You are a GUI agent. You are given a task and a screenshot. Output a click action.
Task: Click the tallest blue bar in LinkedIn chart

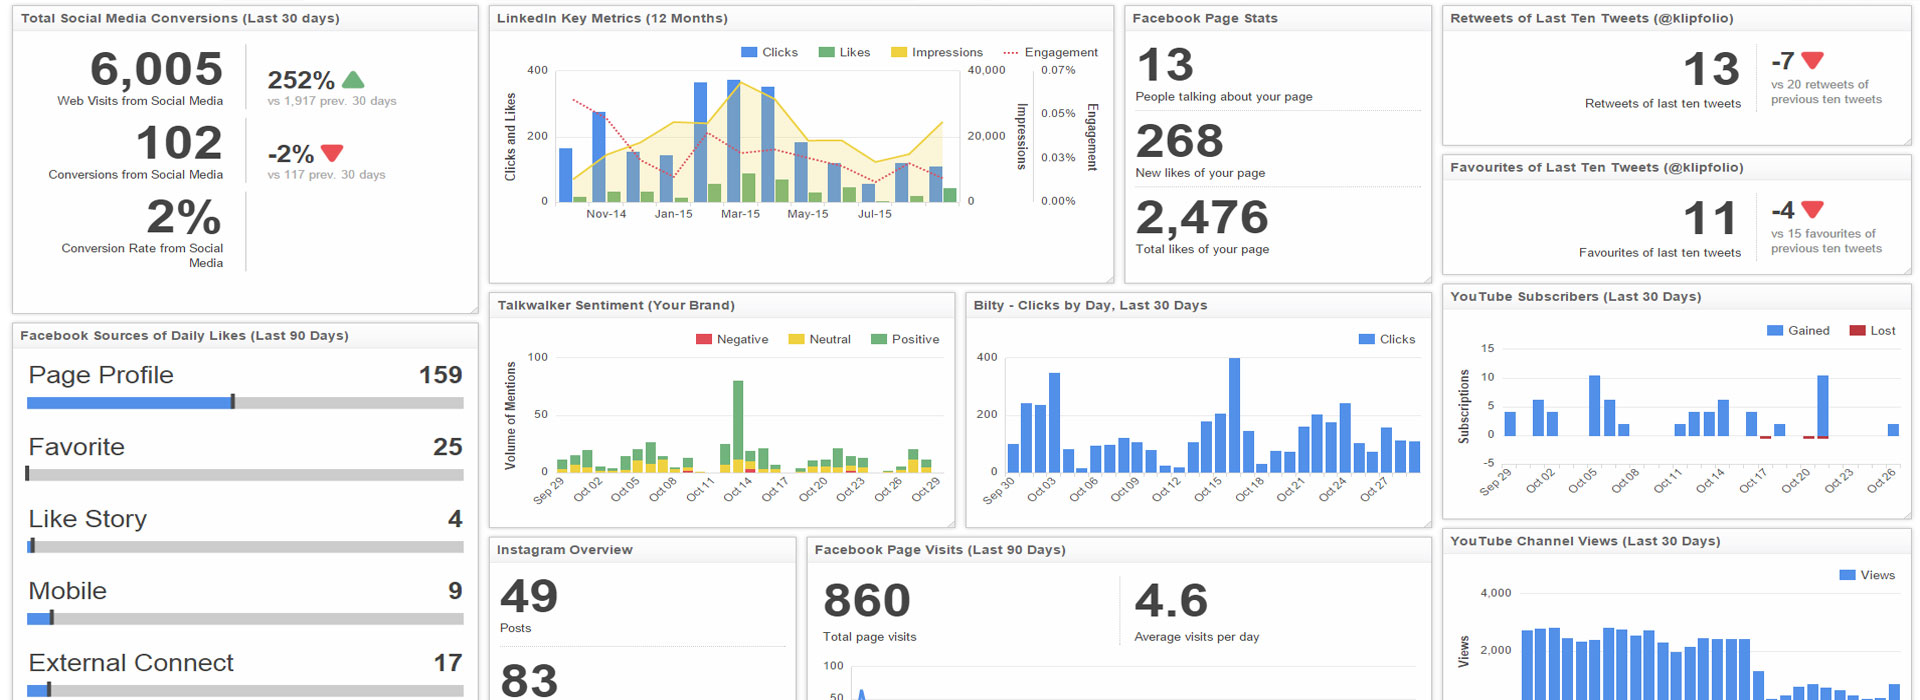tap(734, 141)
